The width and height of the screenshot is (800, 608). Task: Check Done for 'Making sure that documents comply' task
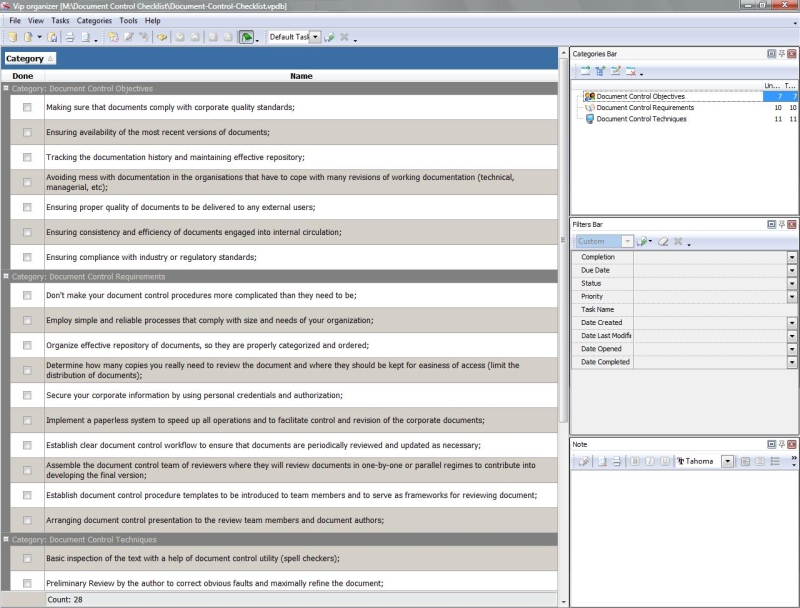point(27,107)
